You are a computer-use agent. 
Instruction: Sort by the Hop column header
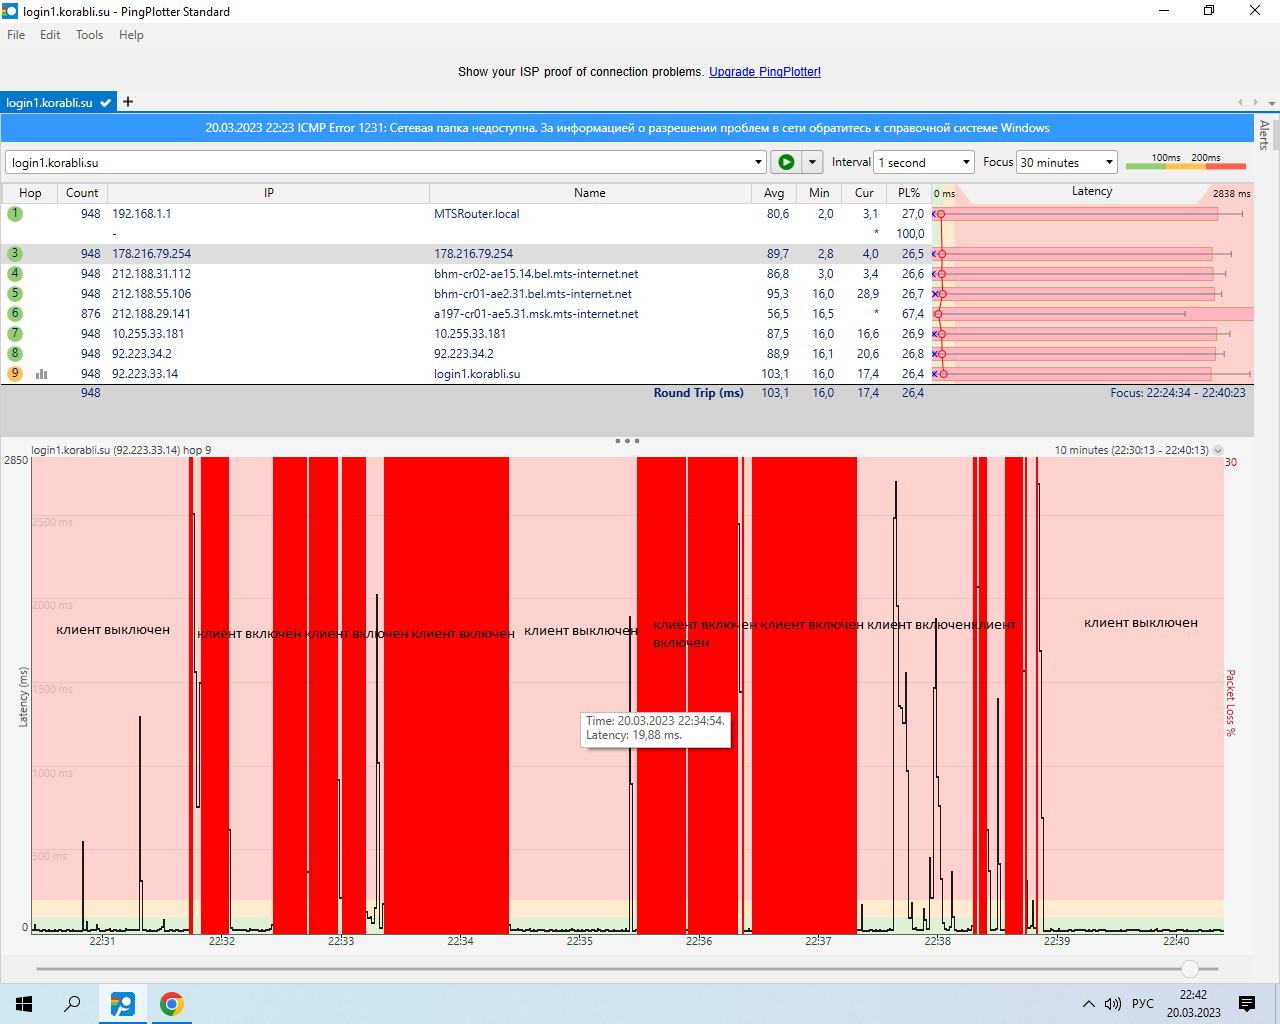click(30, 193)
